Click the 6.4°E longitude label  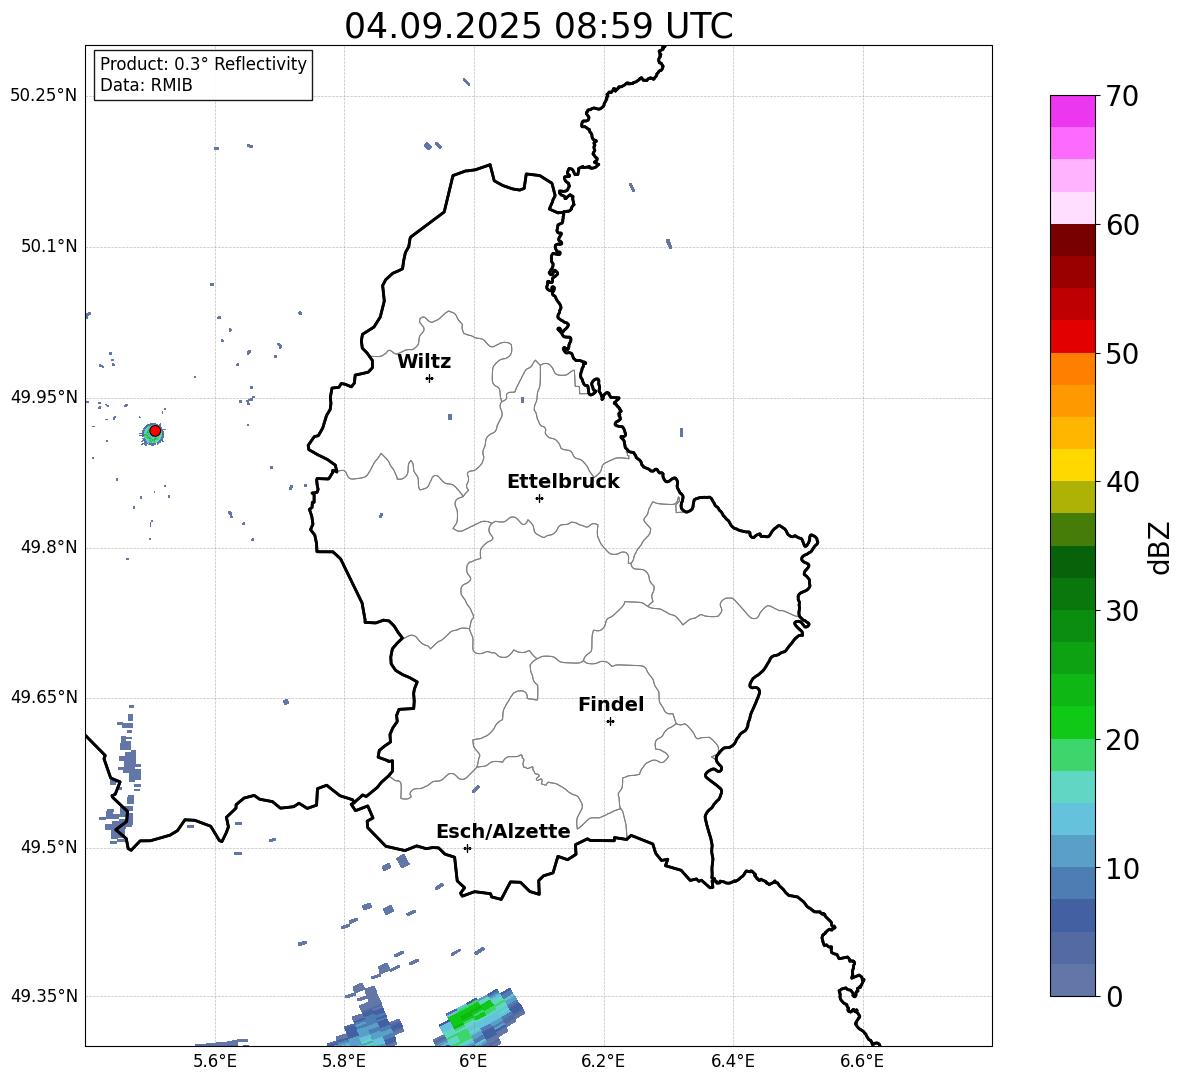tap(732, 1061)
